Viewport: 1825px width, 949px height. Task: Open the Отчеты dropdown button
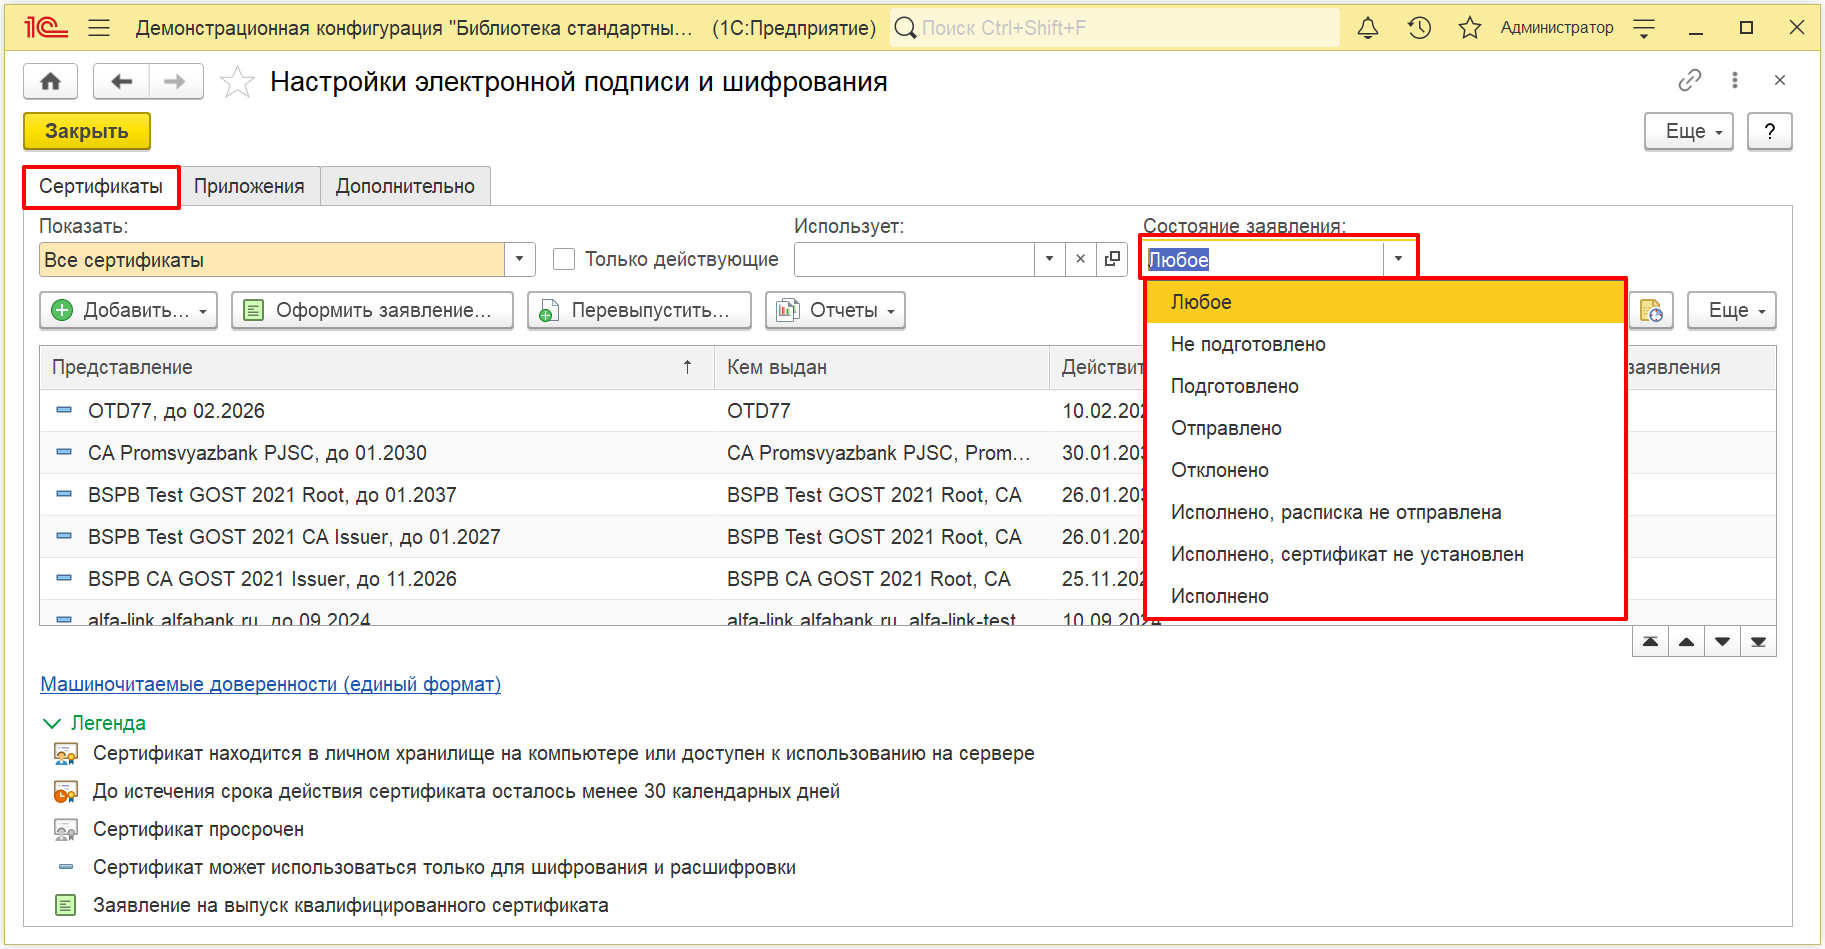coord(836,310)
